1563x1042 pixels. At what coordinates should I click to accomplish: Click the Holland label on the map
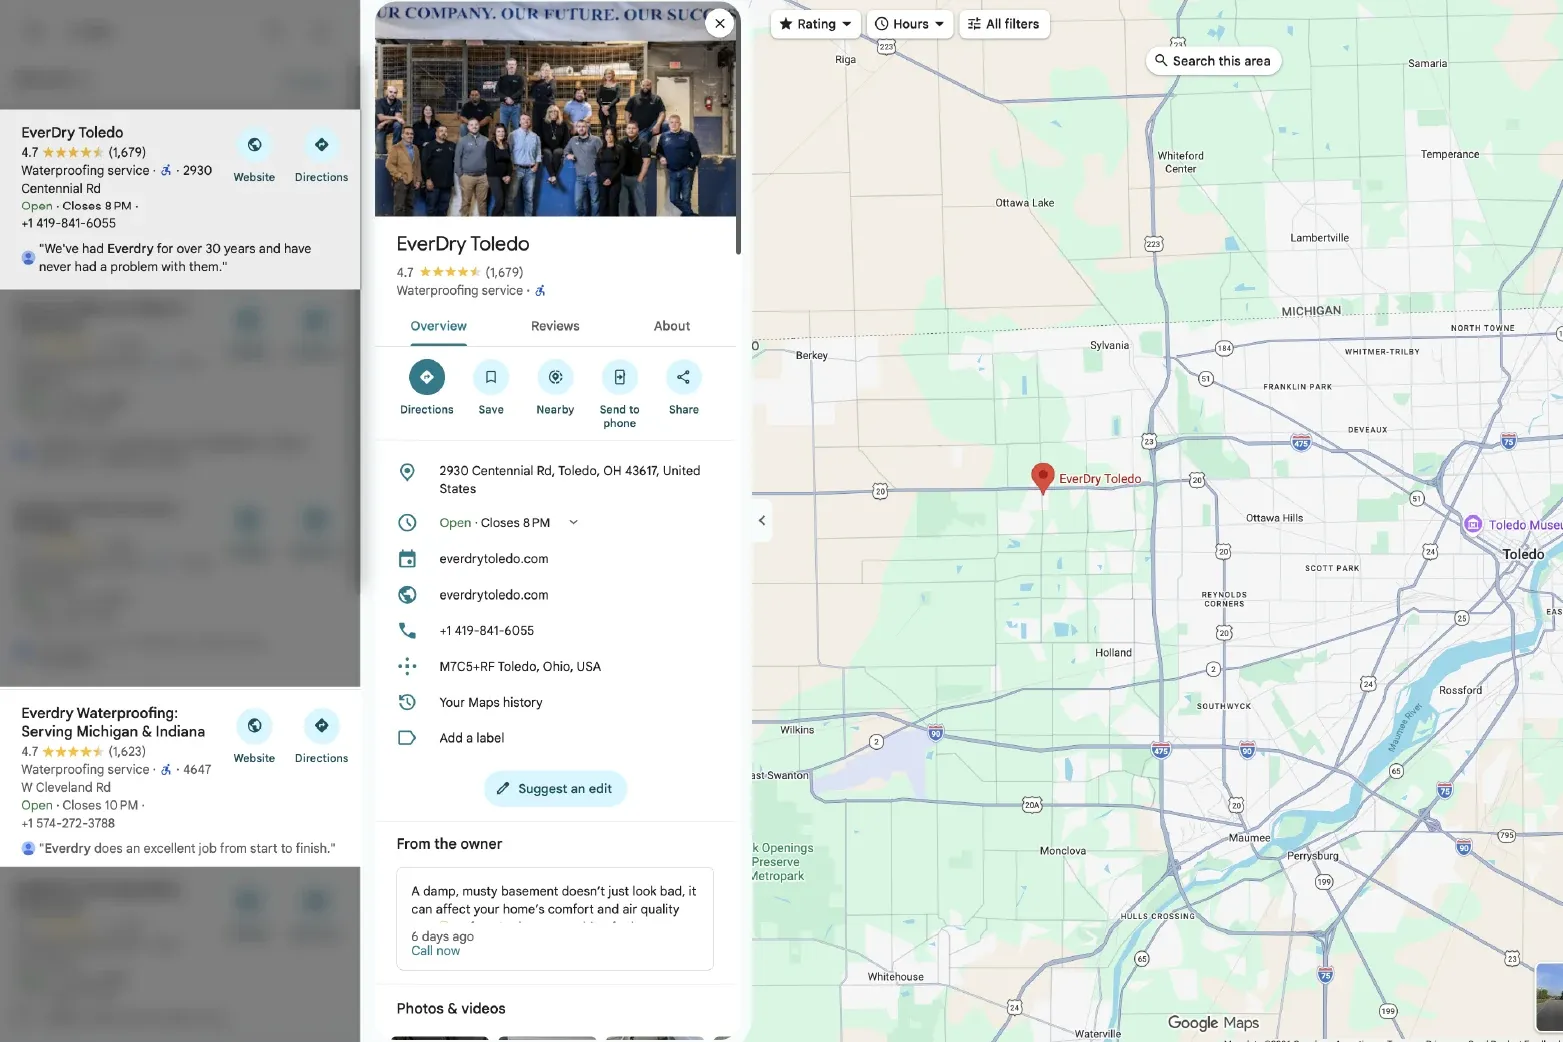point(1113,653)
